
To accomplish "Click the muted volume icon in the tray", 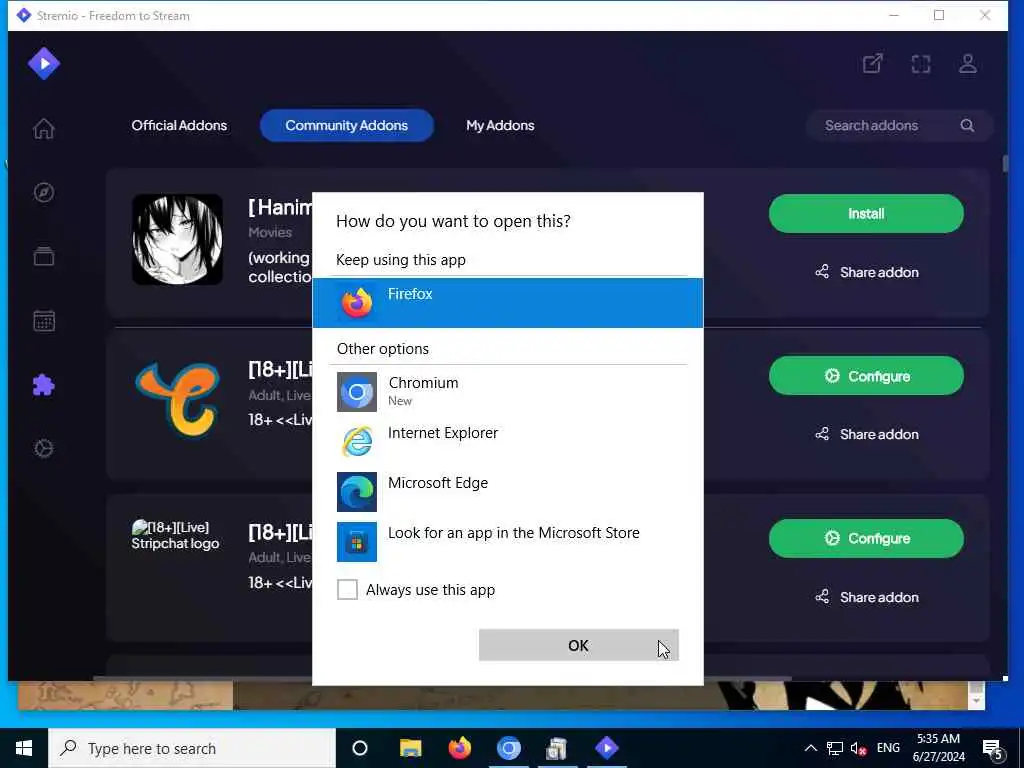I will (x=858, y=748).
